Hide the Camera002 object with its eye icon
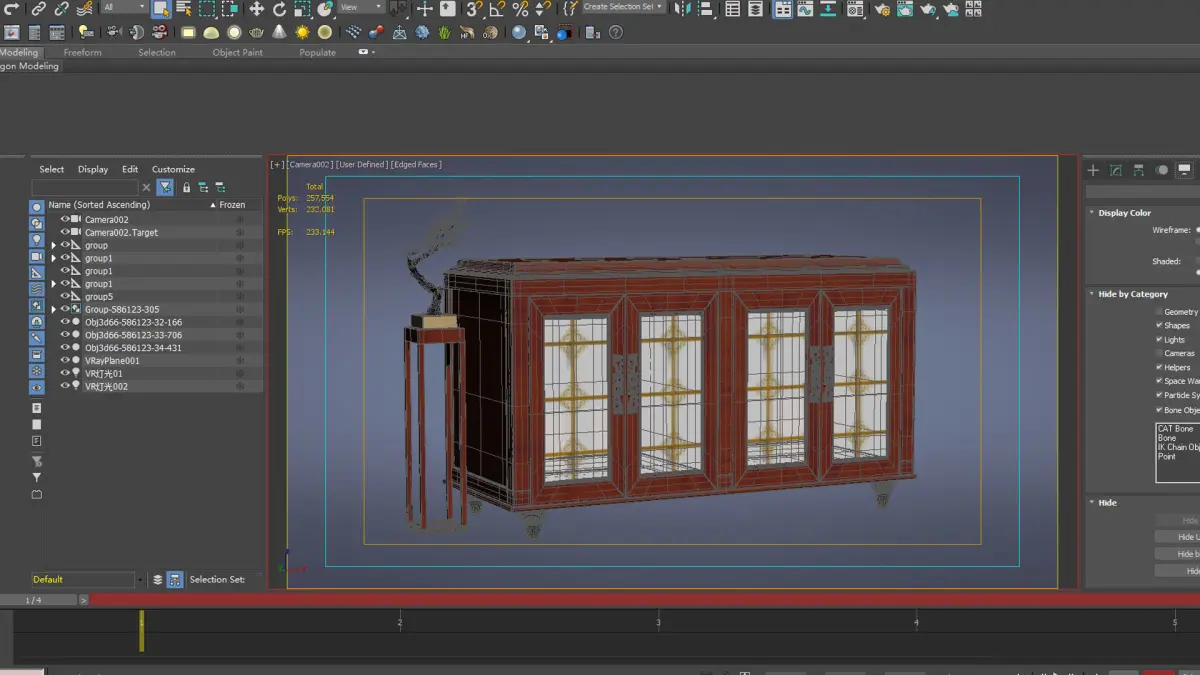 pyautogui.click(x=65, y=219)
